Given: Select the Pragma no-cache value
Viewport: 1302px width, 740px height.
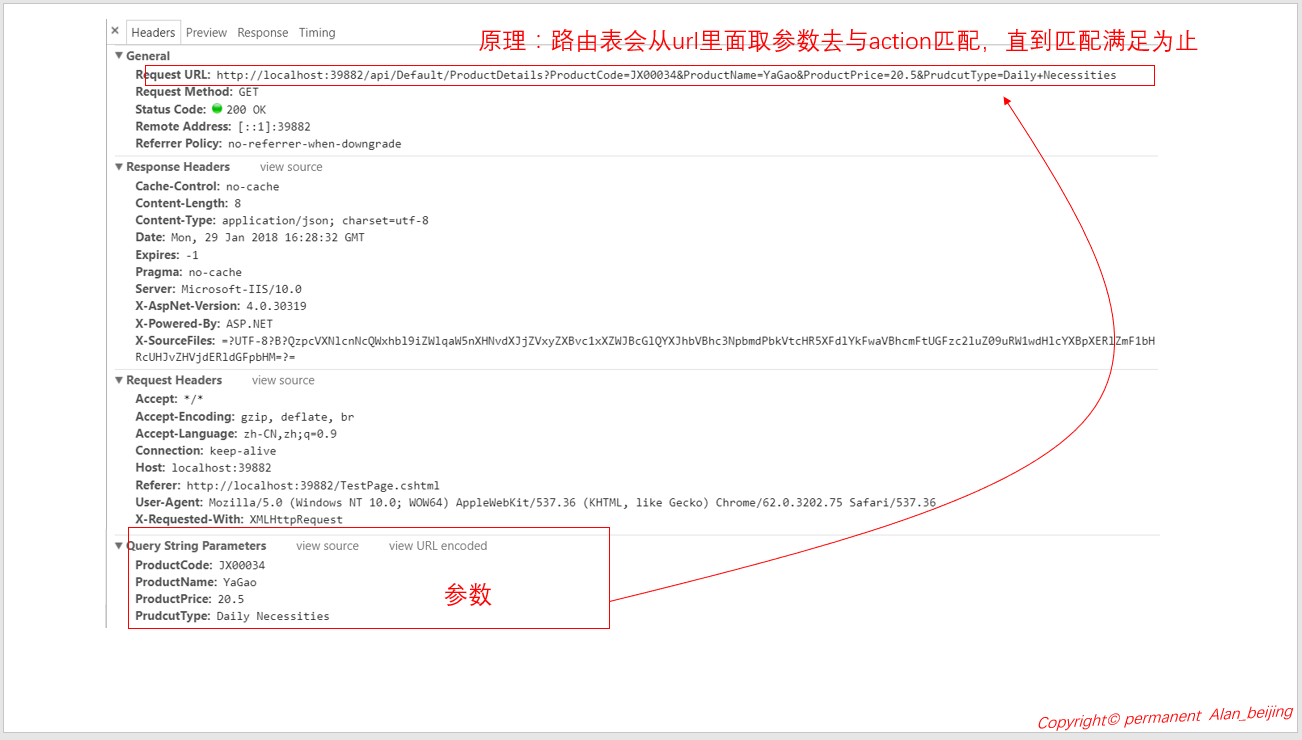Looking at the screenshot, I should click(x=215, y=272).
